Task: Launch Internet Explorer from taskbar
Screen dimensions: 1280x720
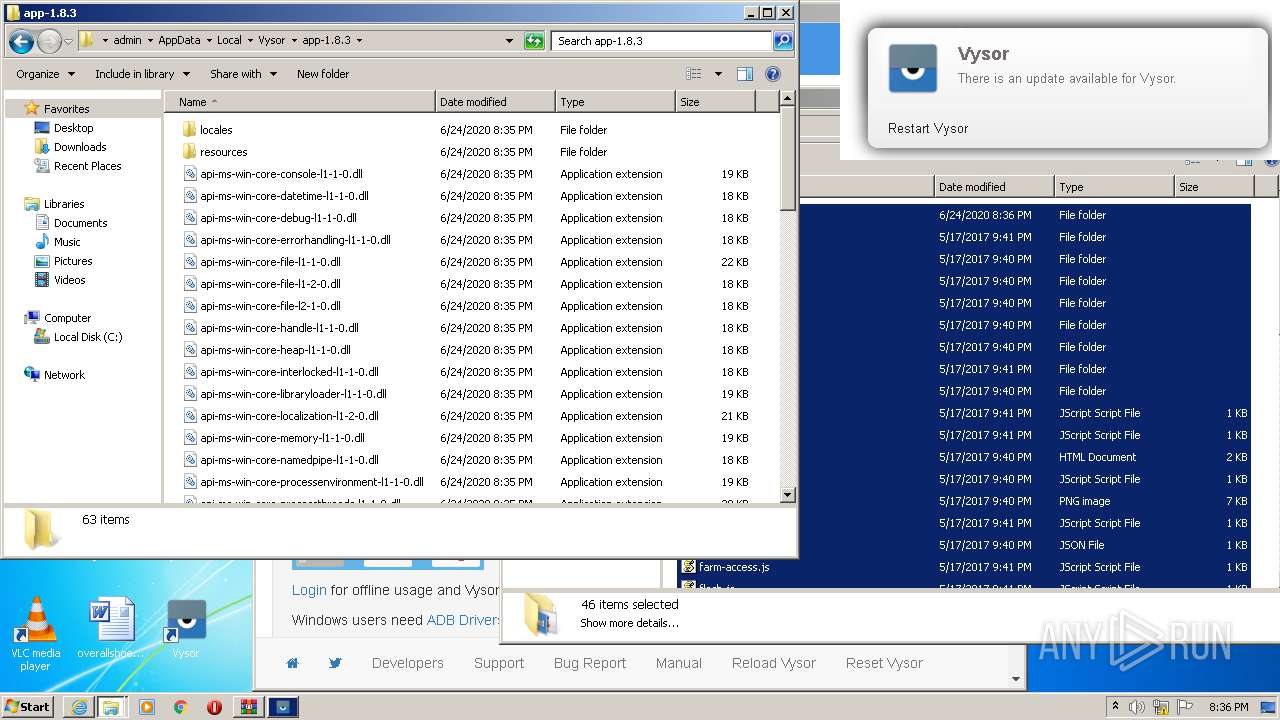Action: pyautogui.click(x=78, y=707)
